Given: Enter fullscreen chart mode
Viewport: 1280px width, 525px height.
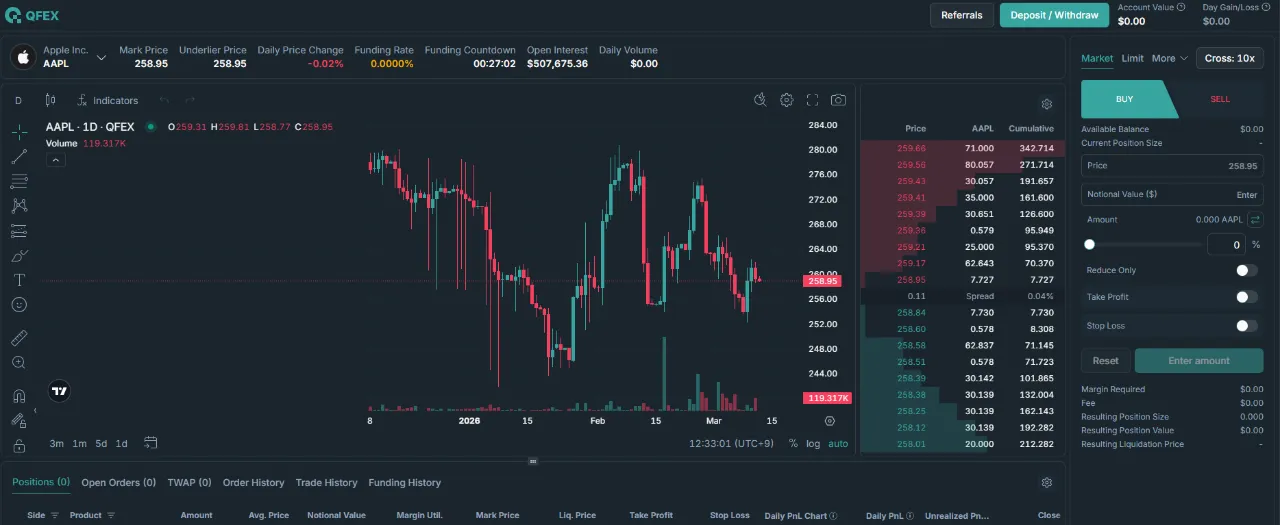Looking at the screenshot, I should click(x=812, y=100).
